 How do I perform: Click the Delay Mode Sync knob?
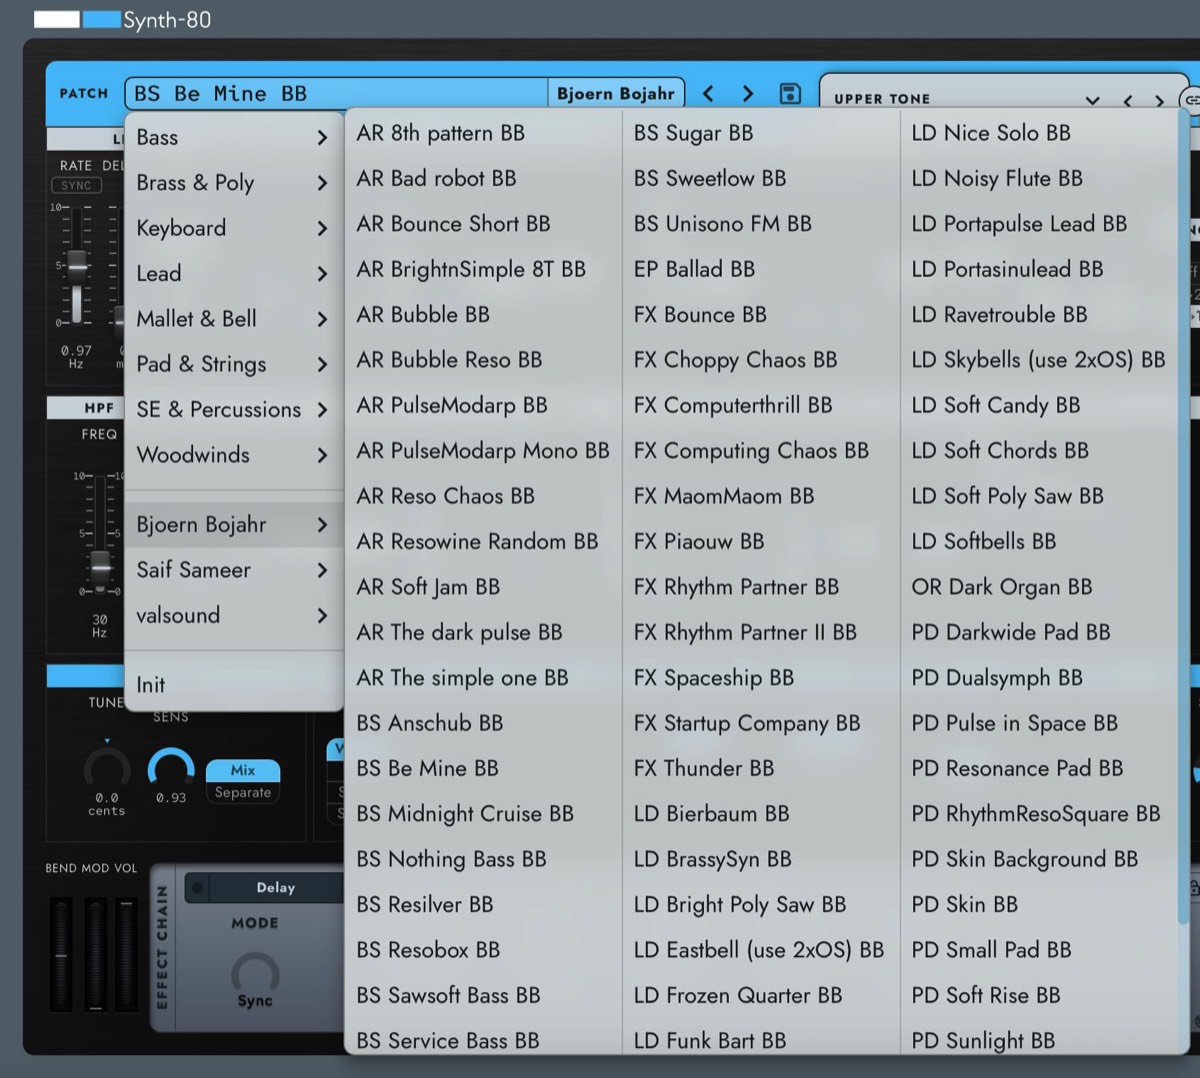click(255, 975)
